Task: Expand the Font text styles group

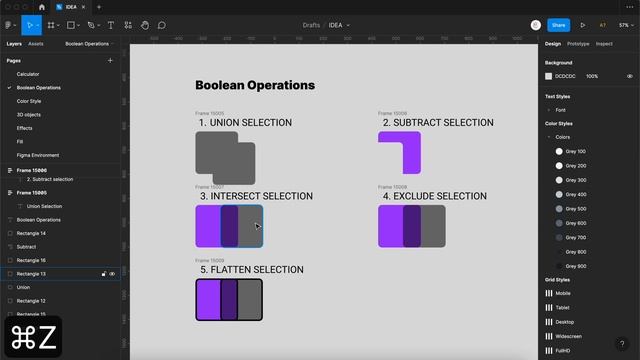Action: point(549,110)
